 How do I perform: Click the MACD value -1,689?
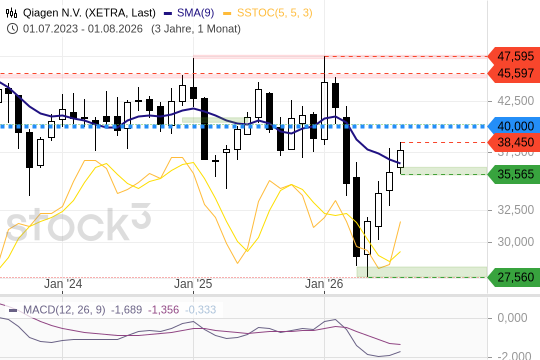(x=126, y=310)
